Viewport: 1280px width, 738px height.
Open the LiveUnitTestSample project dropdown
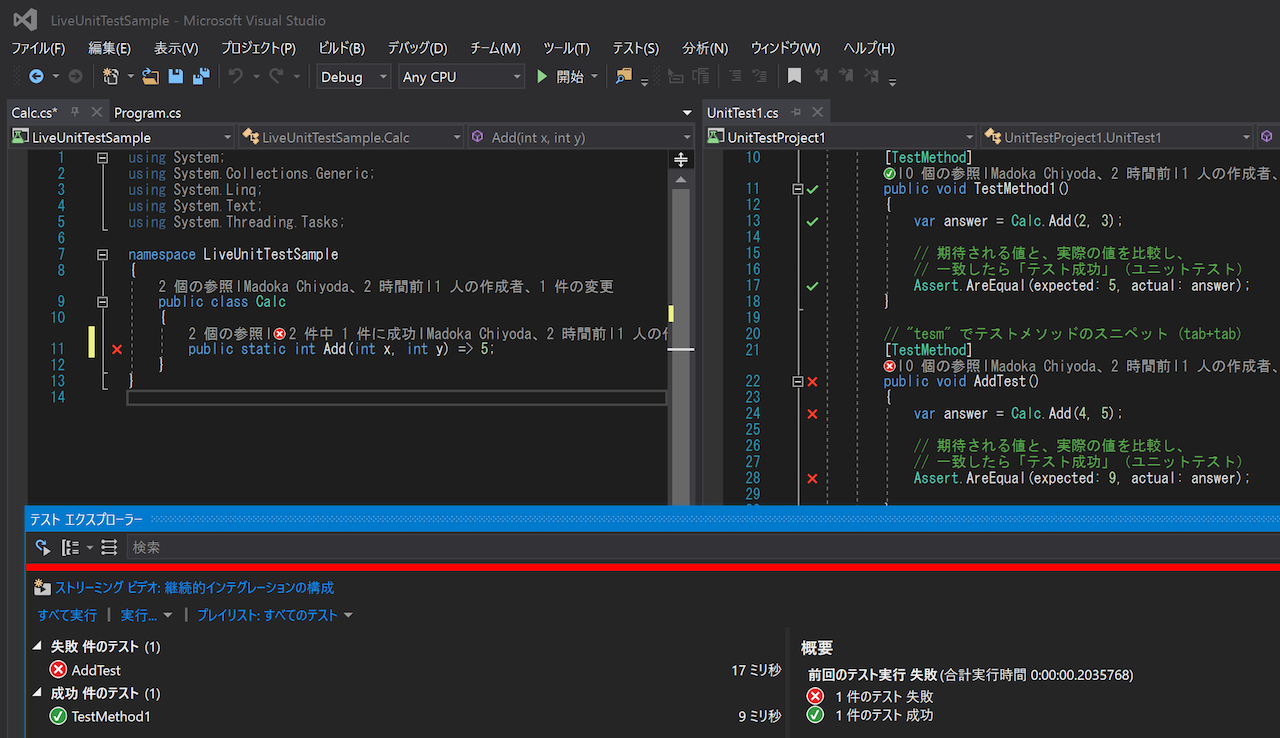pos(121,137)
